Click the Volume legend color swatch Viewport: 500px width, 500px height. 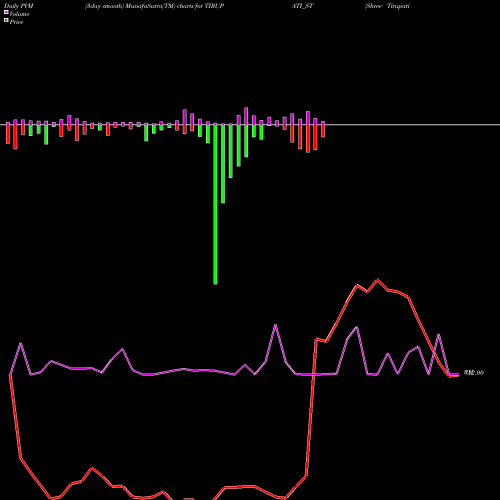(6, 12)
